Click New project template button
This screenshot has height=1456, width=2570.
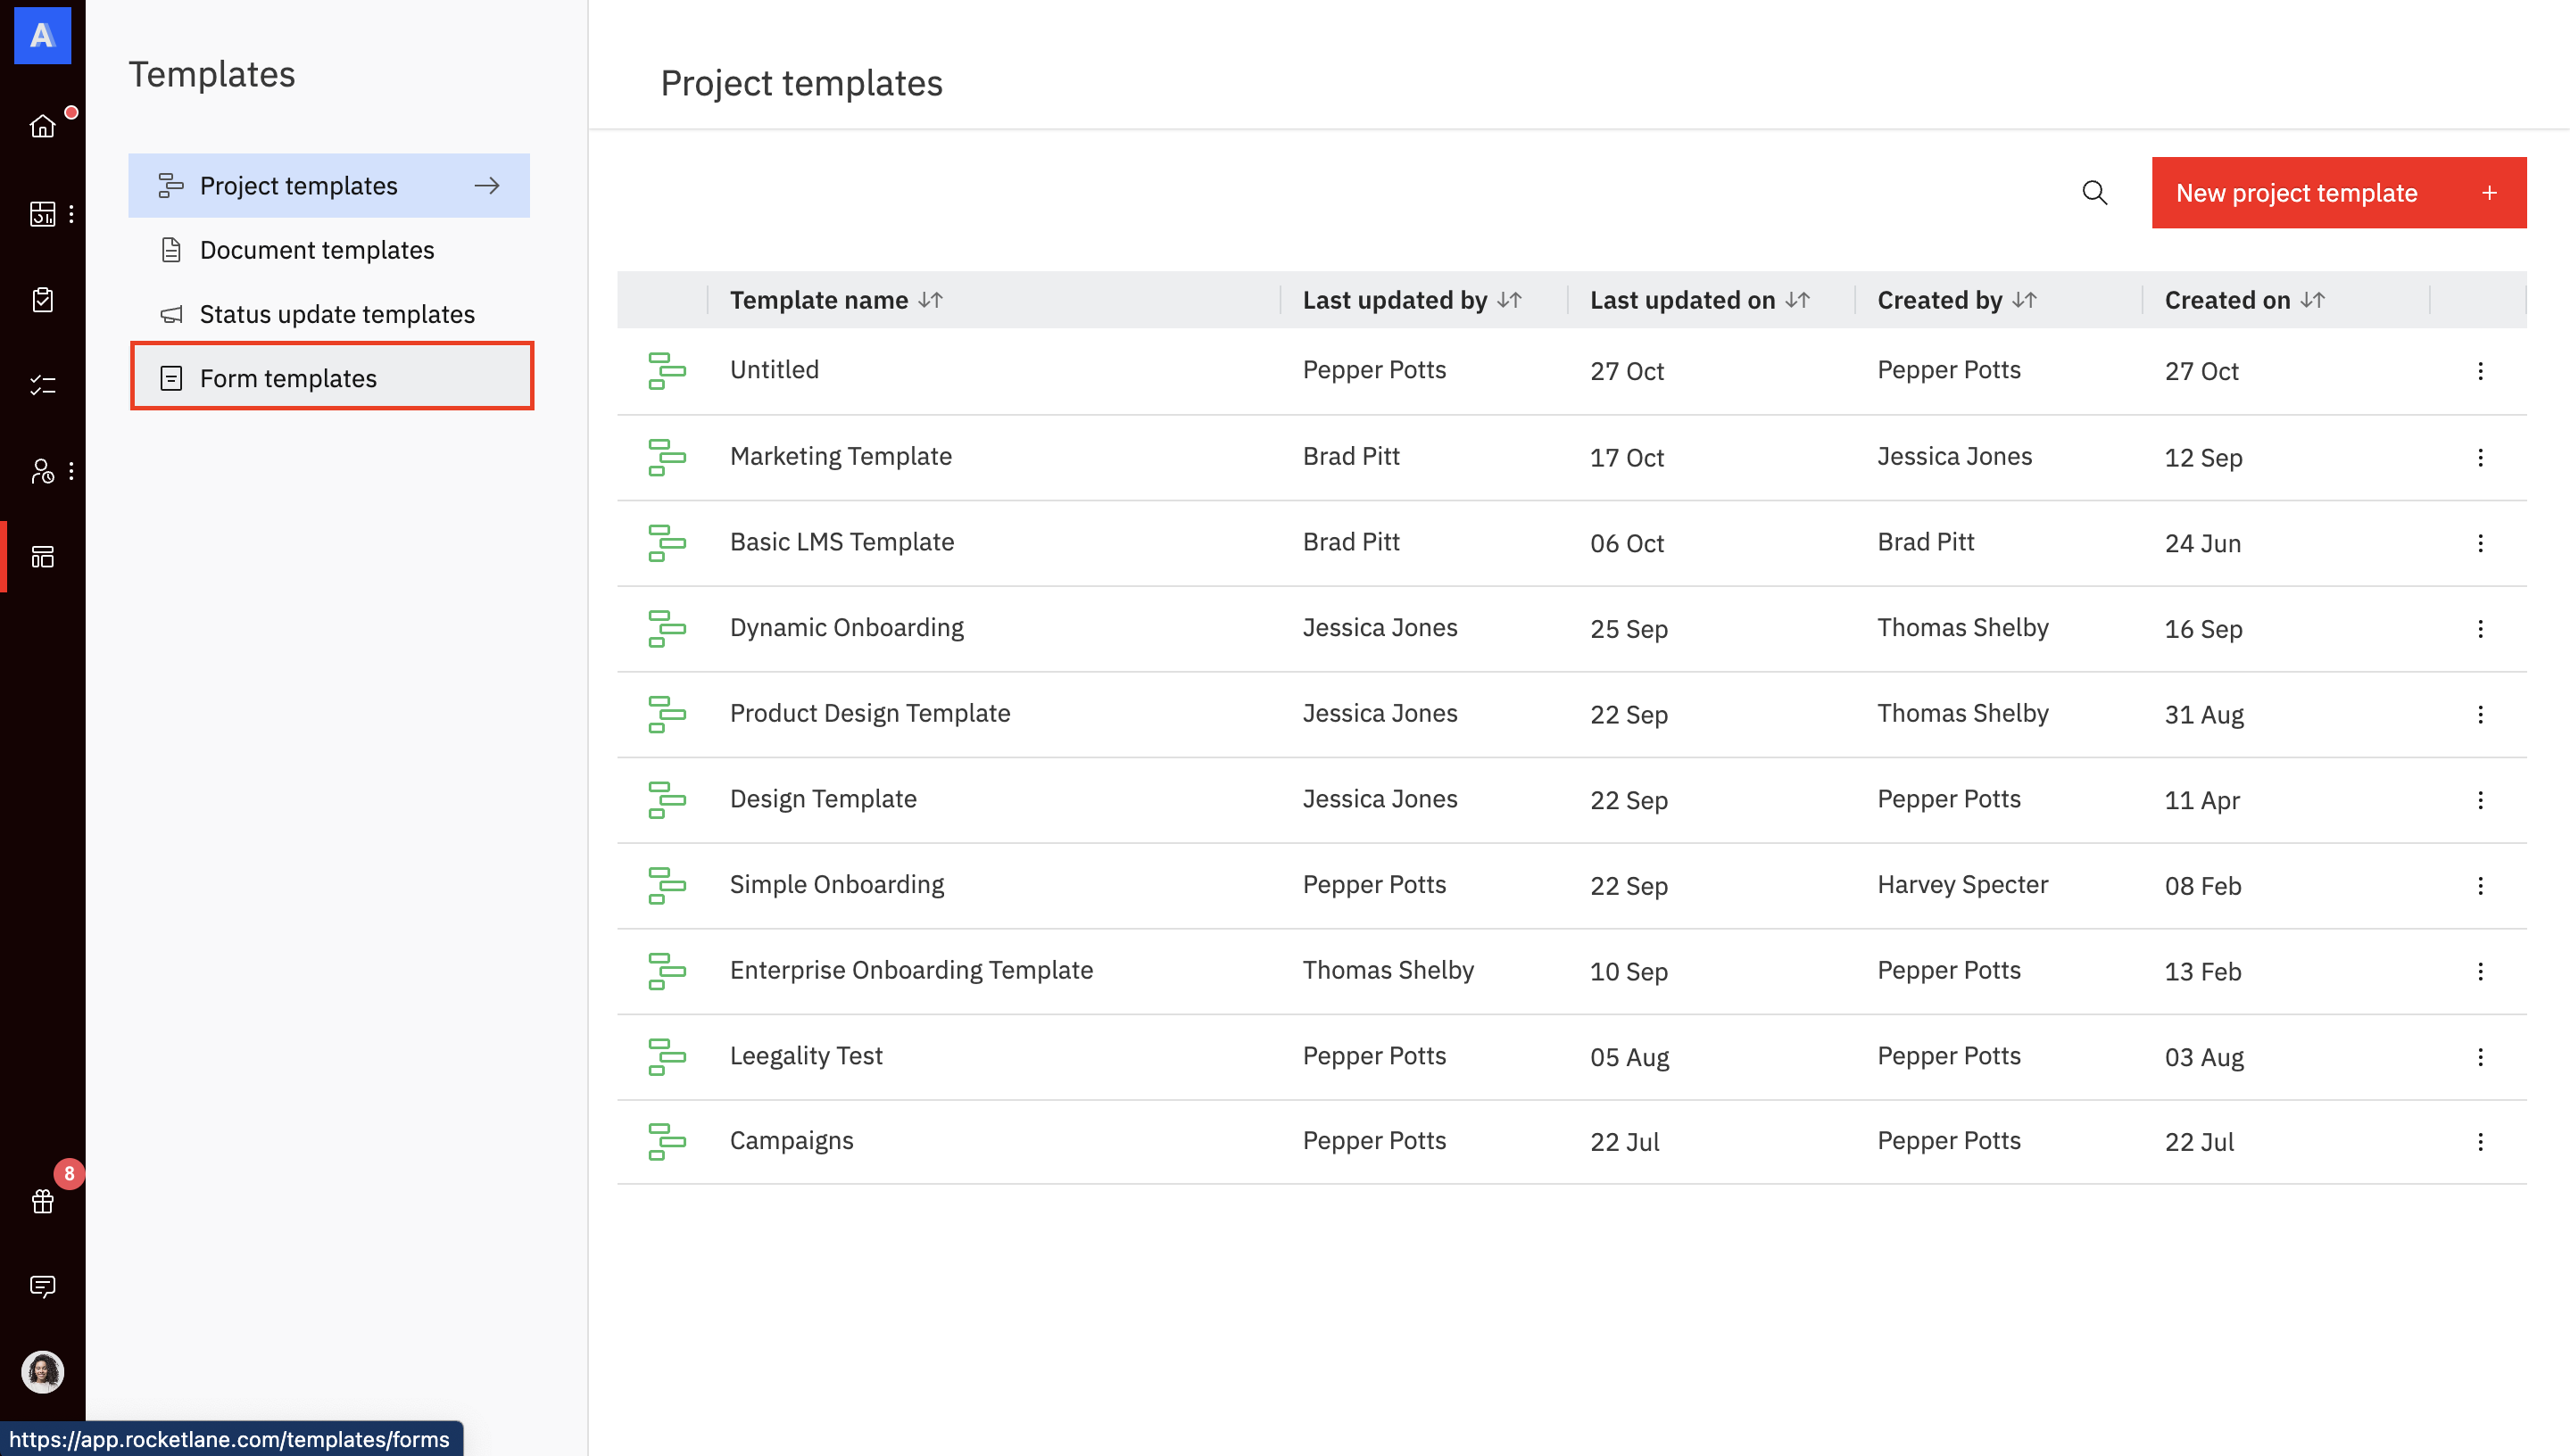(2338, 192)
